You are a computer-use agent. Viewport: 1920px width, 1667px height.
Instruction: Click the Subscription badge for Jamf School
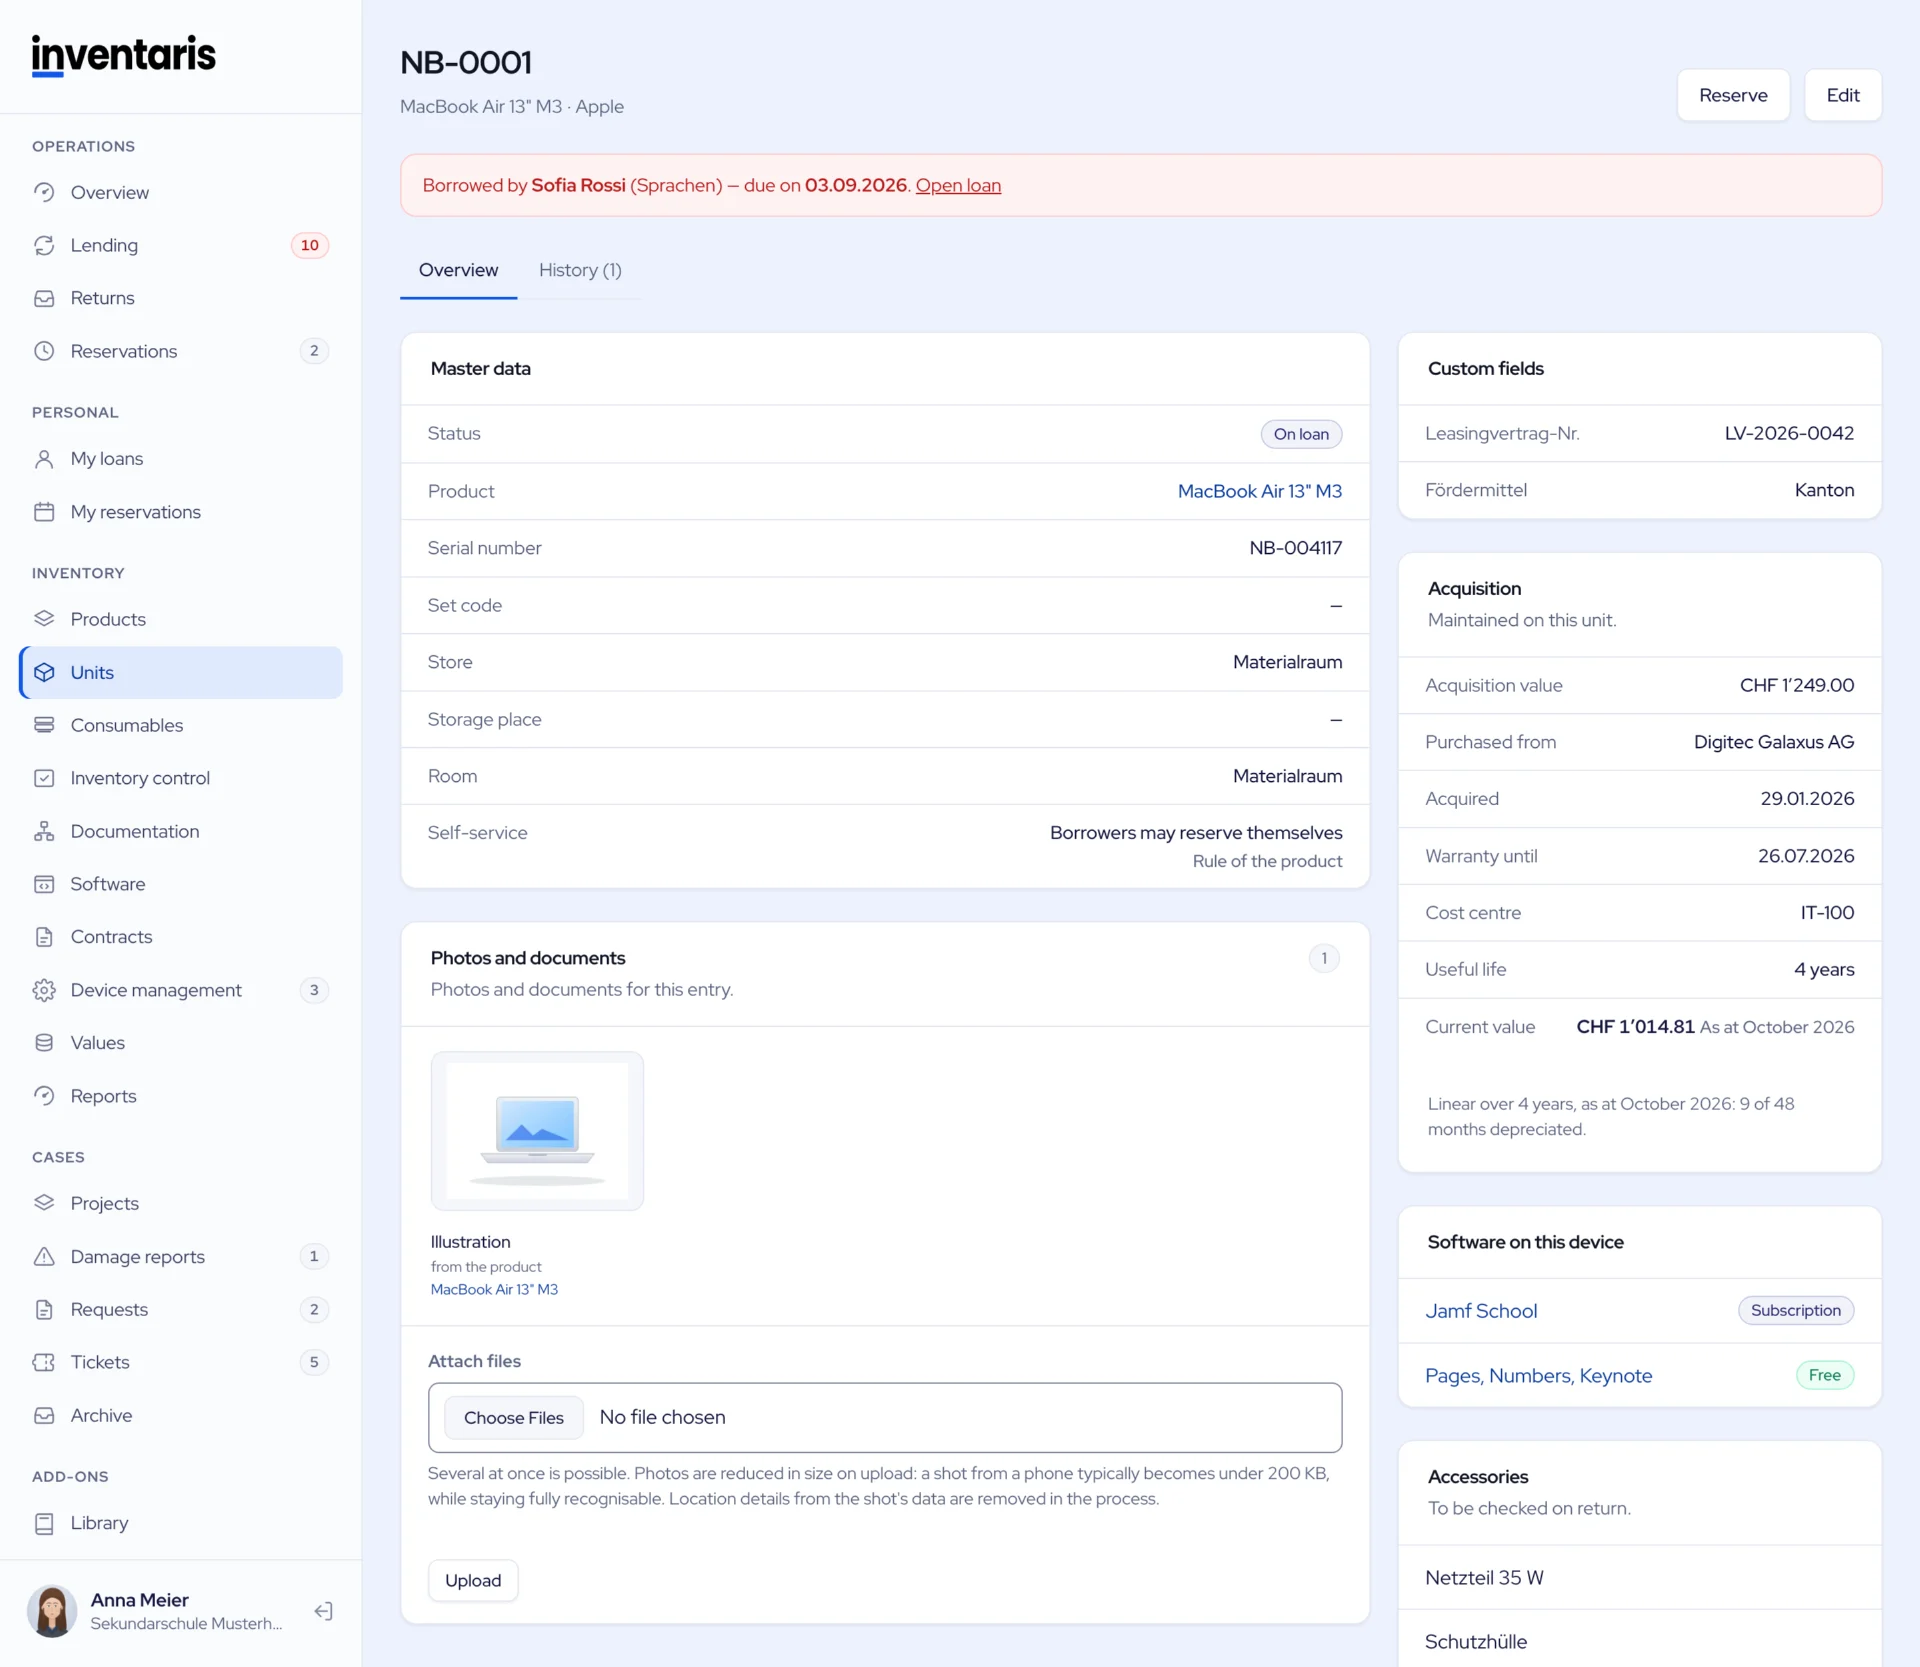[x=1795, y=1310]
